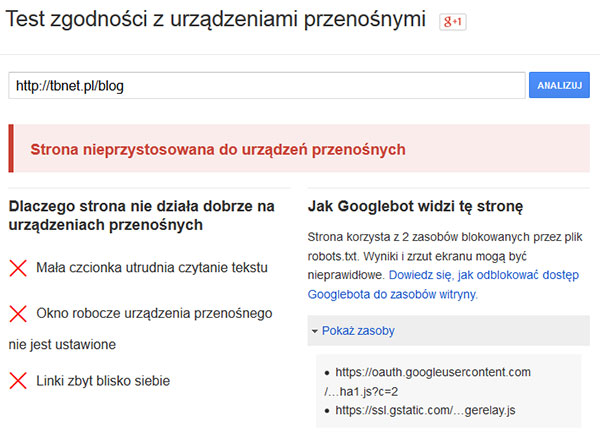Click red X icon beside 'Okno robocze' issue
The image size is (600, 443).
point(18,314)
